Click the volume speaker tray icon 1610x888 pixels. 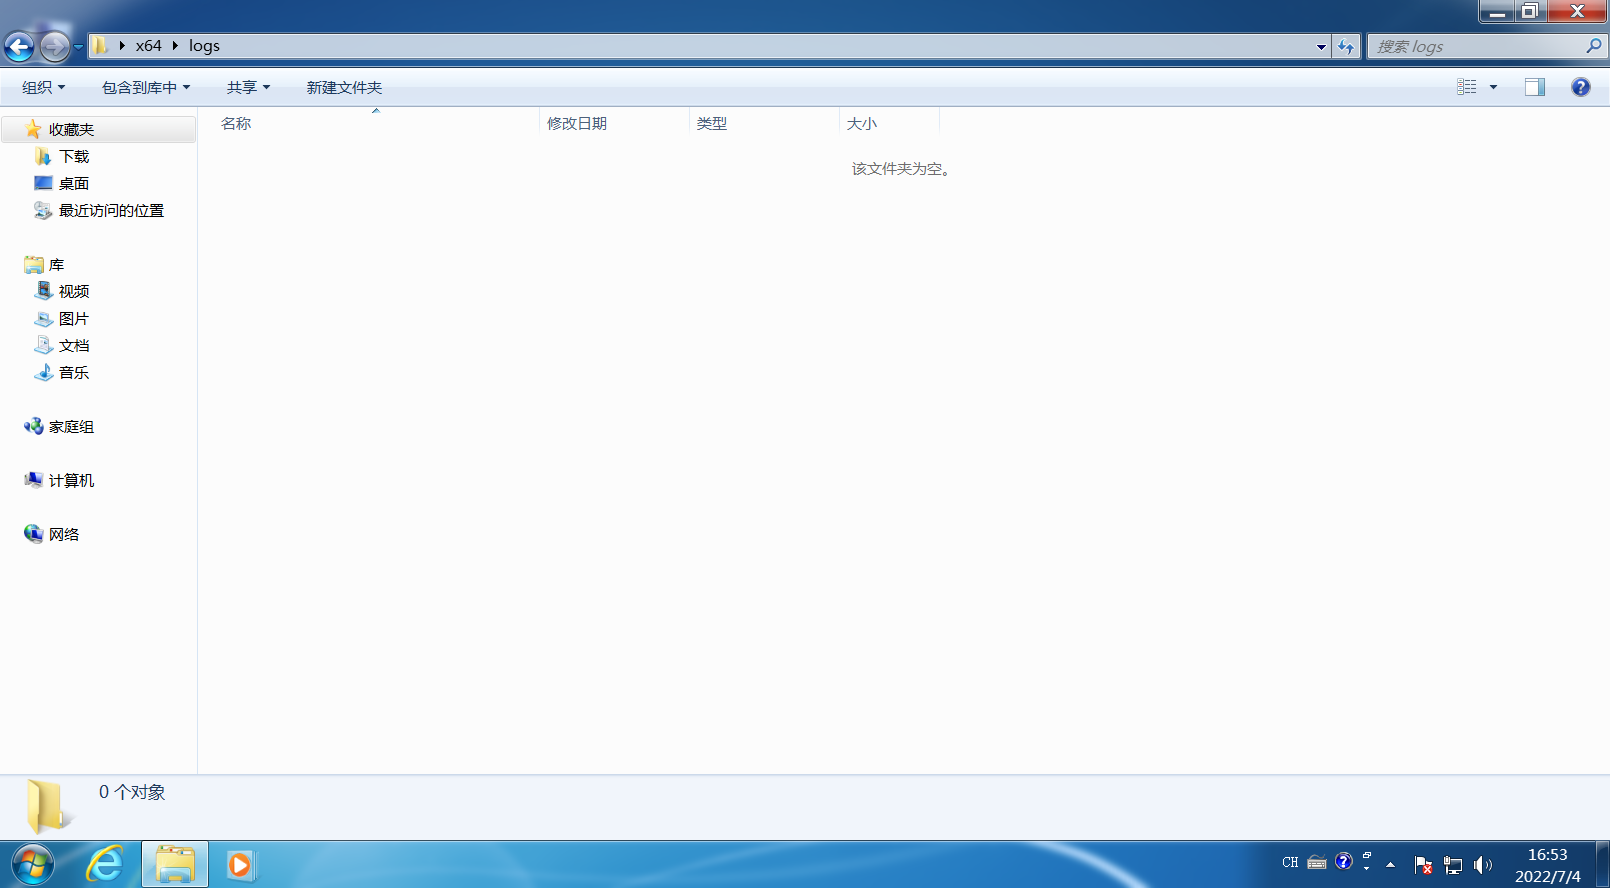click(1482, 865)
